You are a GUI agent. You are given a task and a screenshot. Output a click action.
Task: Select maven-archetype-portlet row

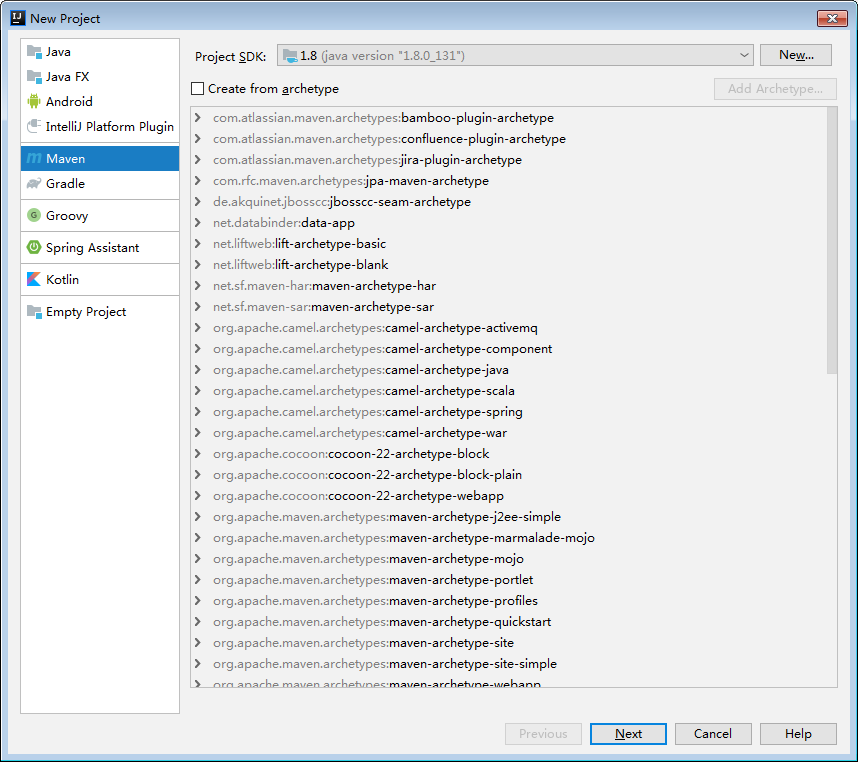509,579
